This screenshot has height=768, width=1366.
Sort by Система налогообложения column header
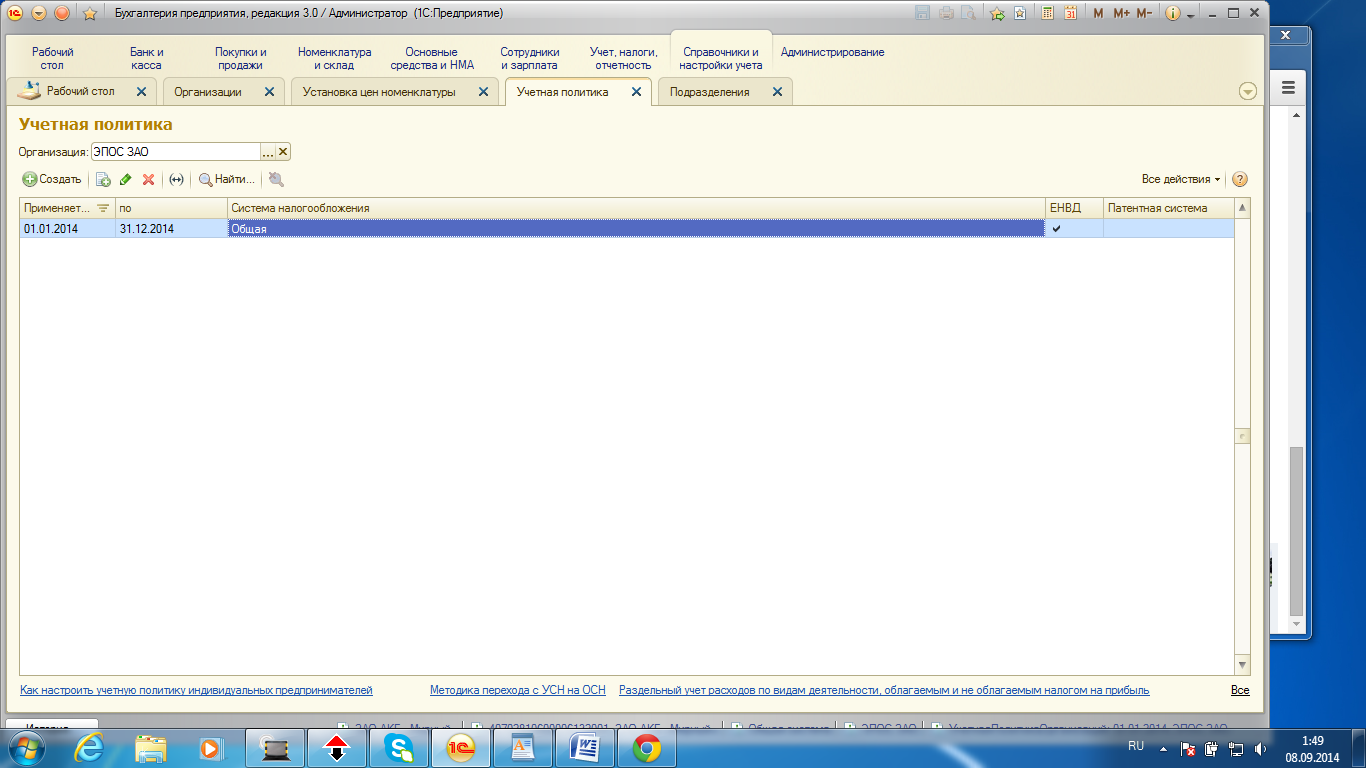(637, 208)
